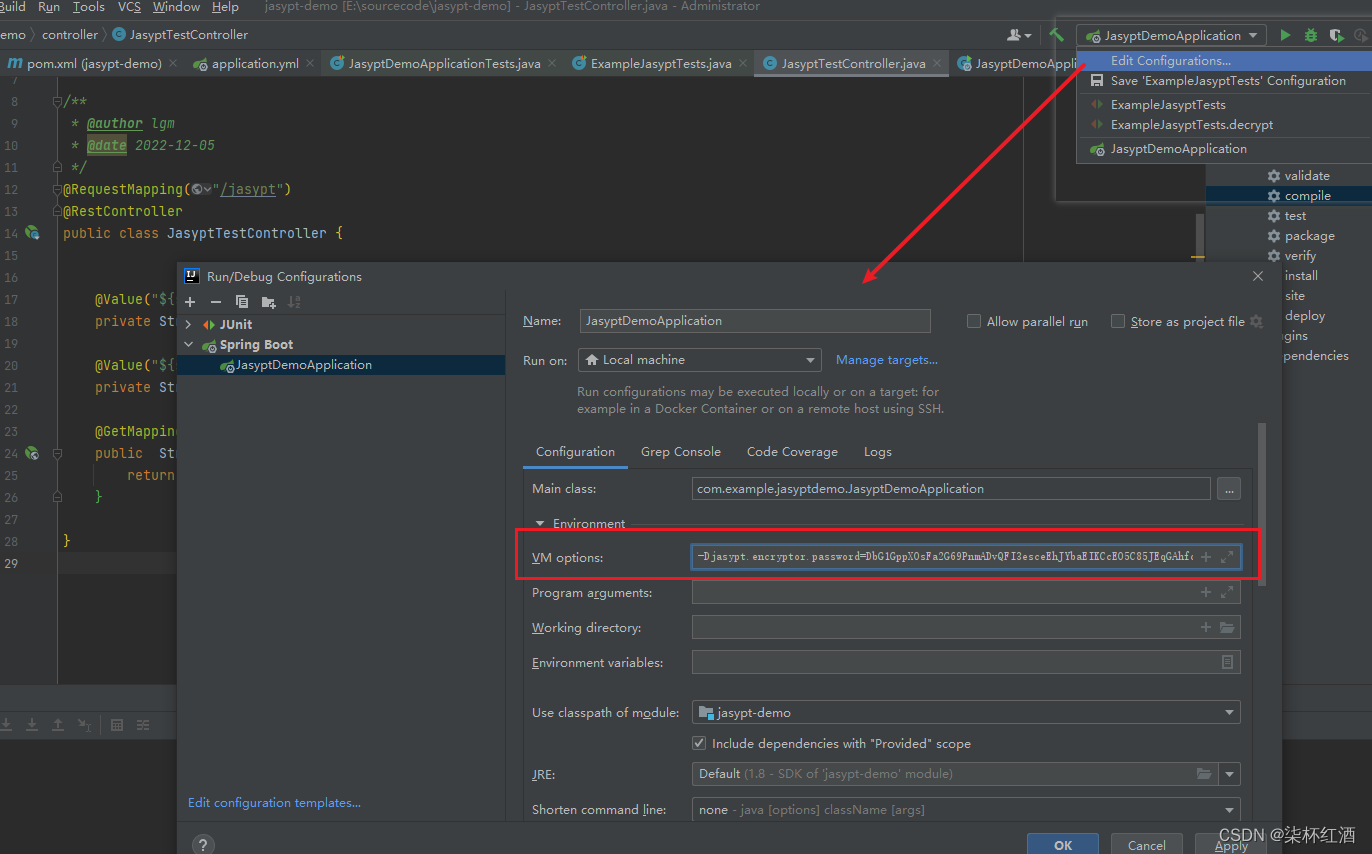Browse JRE with the folder icon

point(1204,774)
